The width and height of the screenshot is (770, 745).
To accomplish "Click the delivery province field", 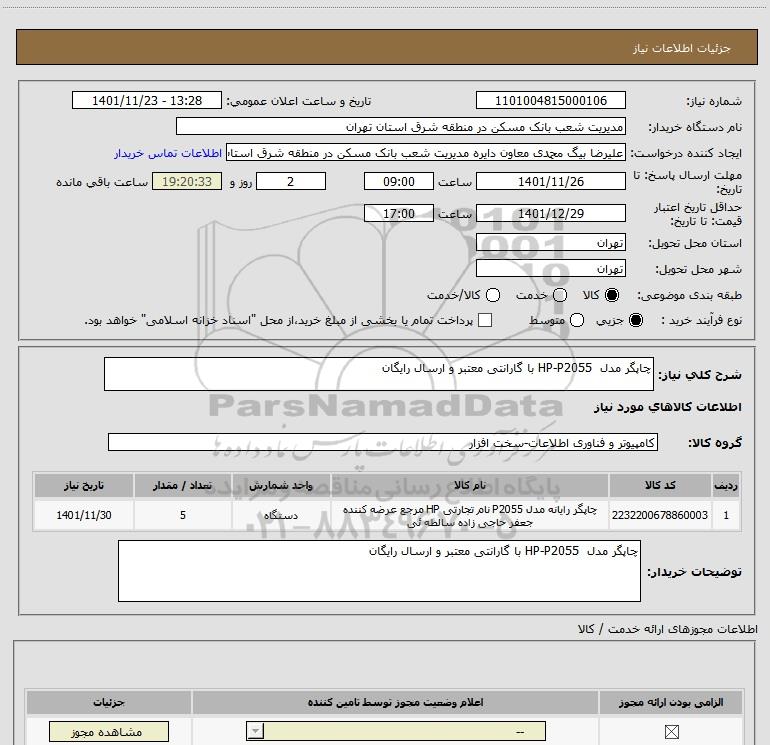I will point(550,243).
